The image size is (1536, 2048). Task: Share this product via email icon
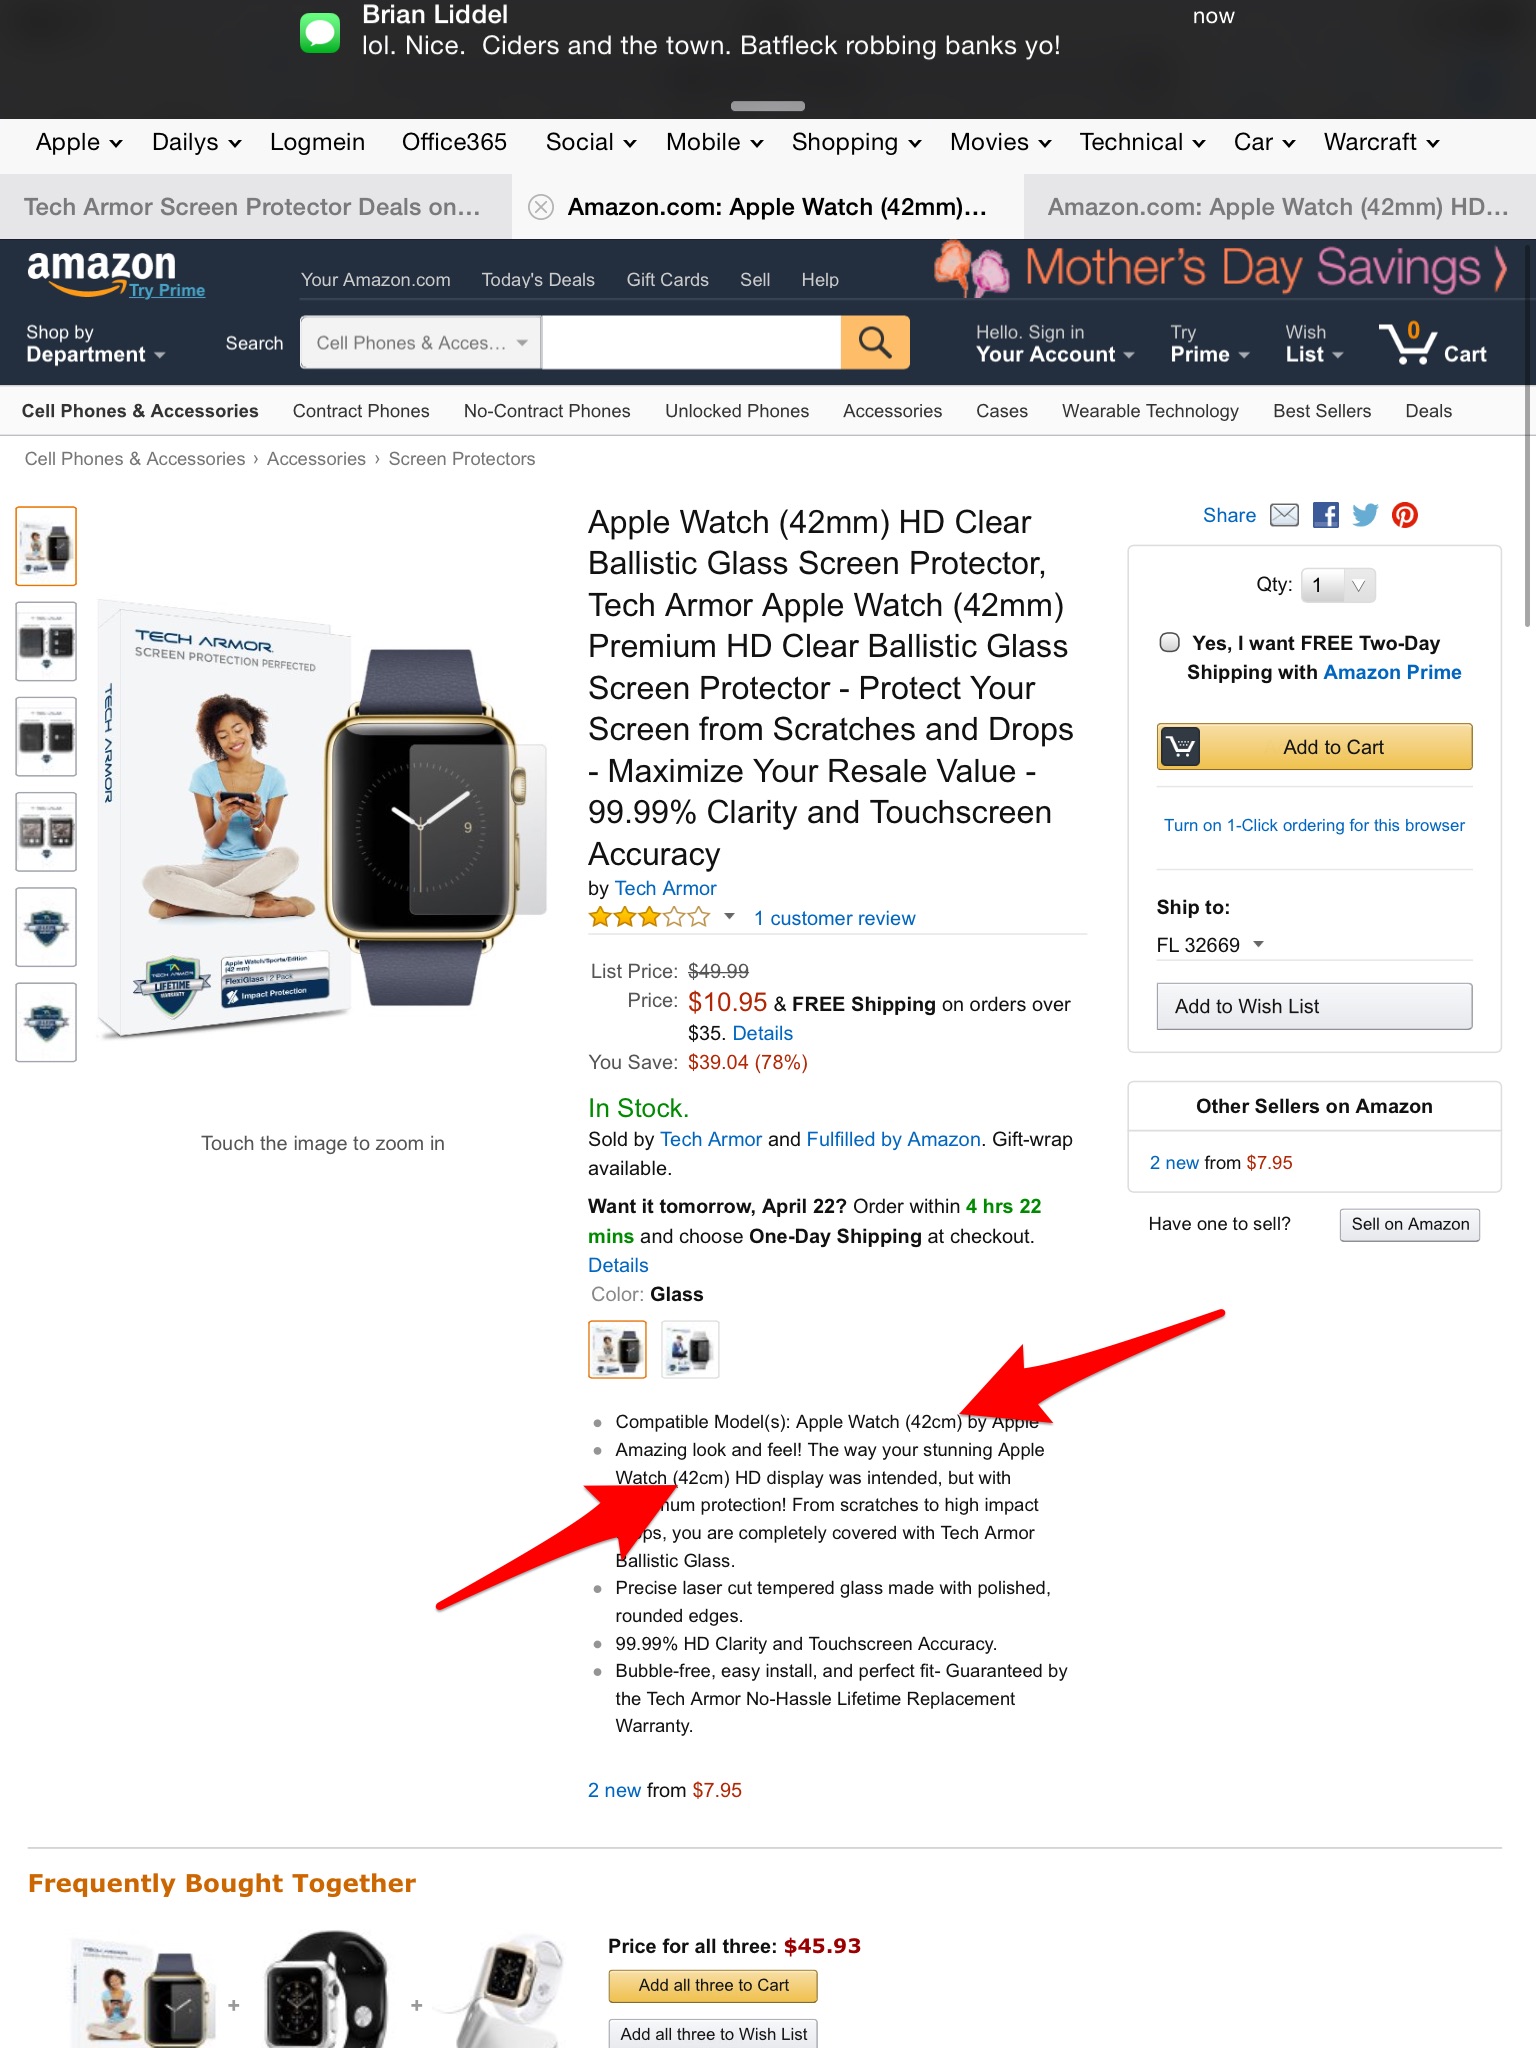1284,515
